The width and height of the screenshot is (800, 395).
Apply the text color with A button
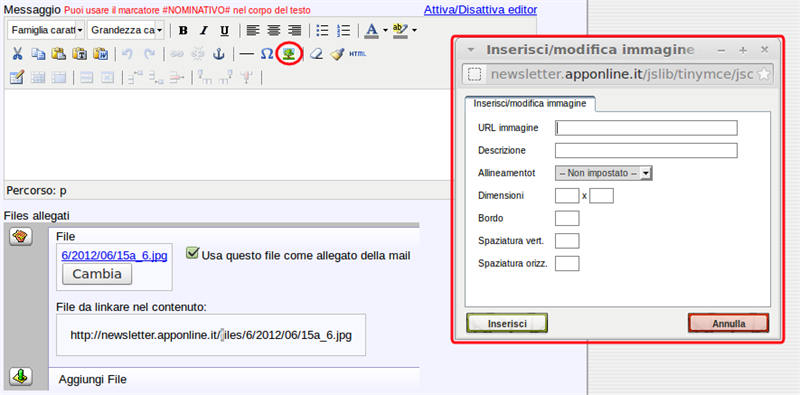click(372, 31)
